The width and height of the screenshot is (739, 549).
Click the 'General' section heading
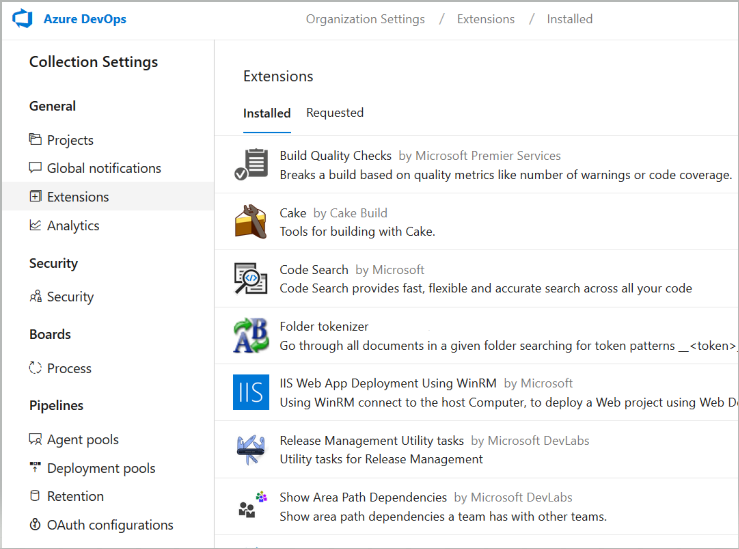coord(52,106)
